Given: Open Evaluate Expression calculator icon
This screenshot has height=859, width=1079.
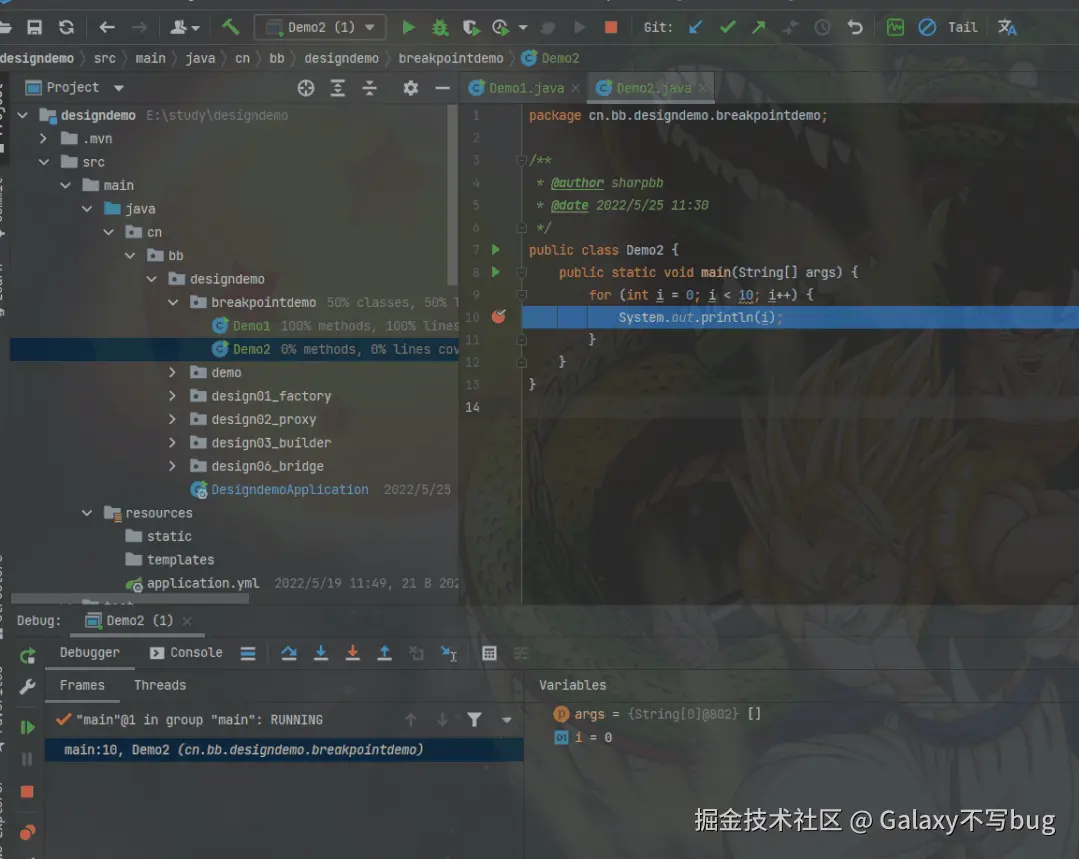Looking at the screenshot, I should point(489,653).
